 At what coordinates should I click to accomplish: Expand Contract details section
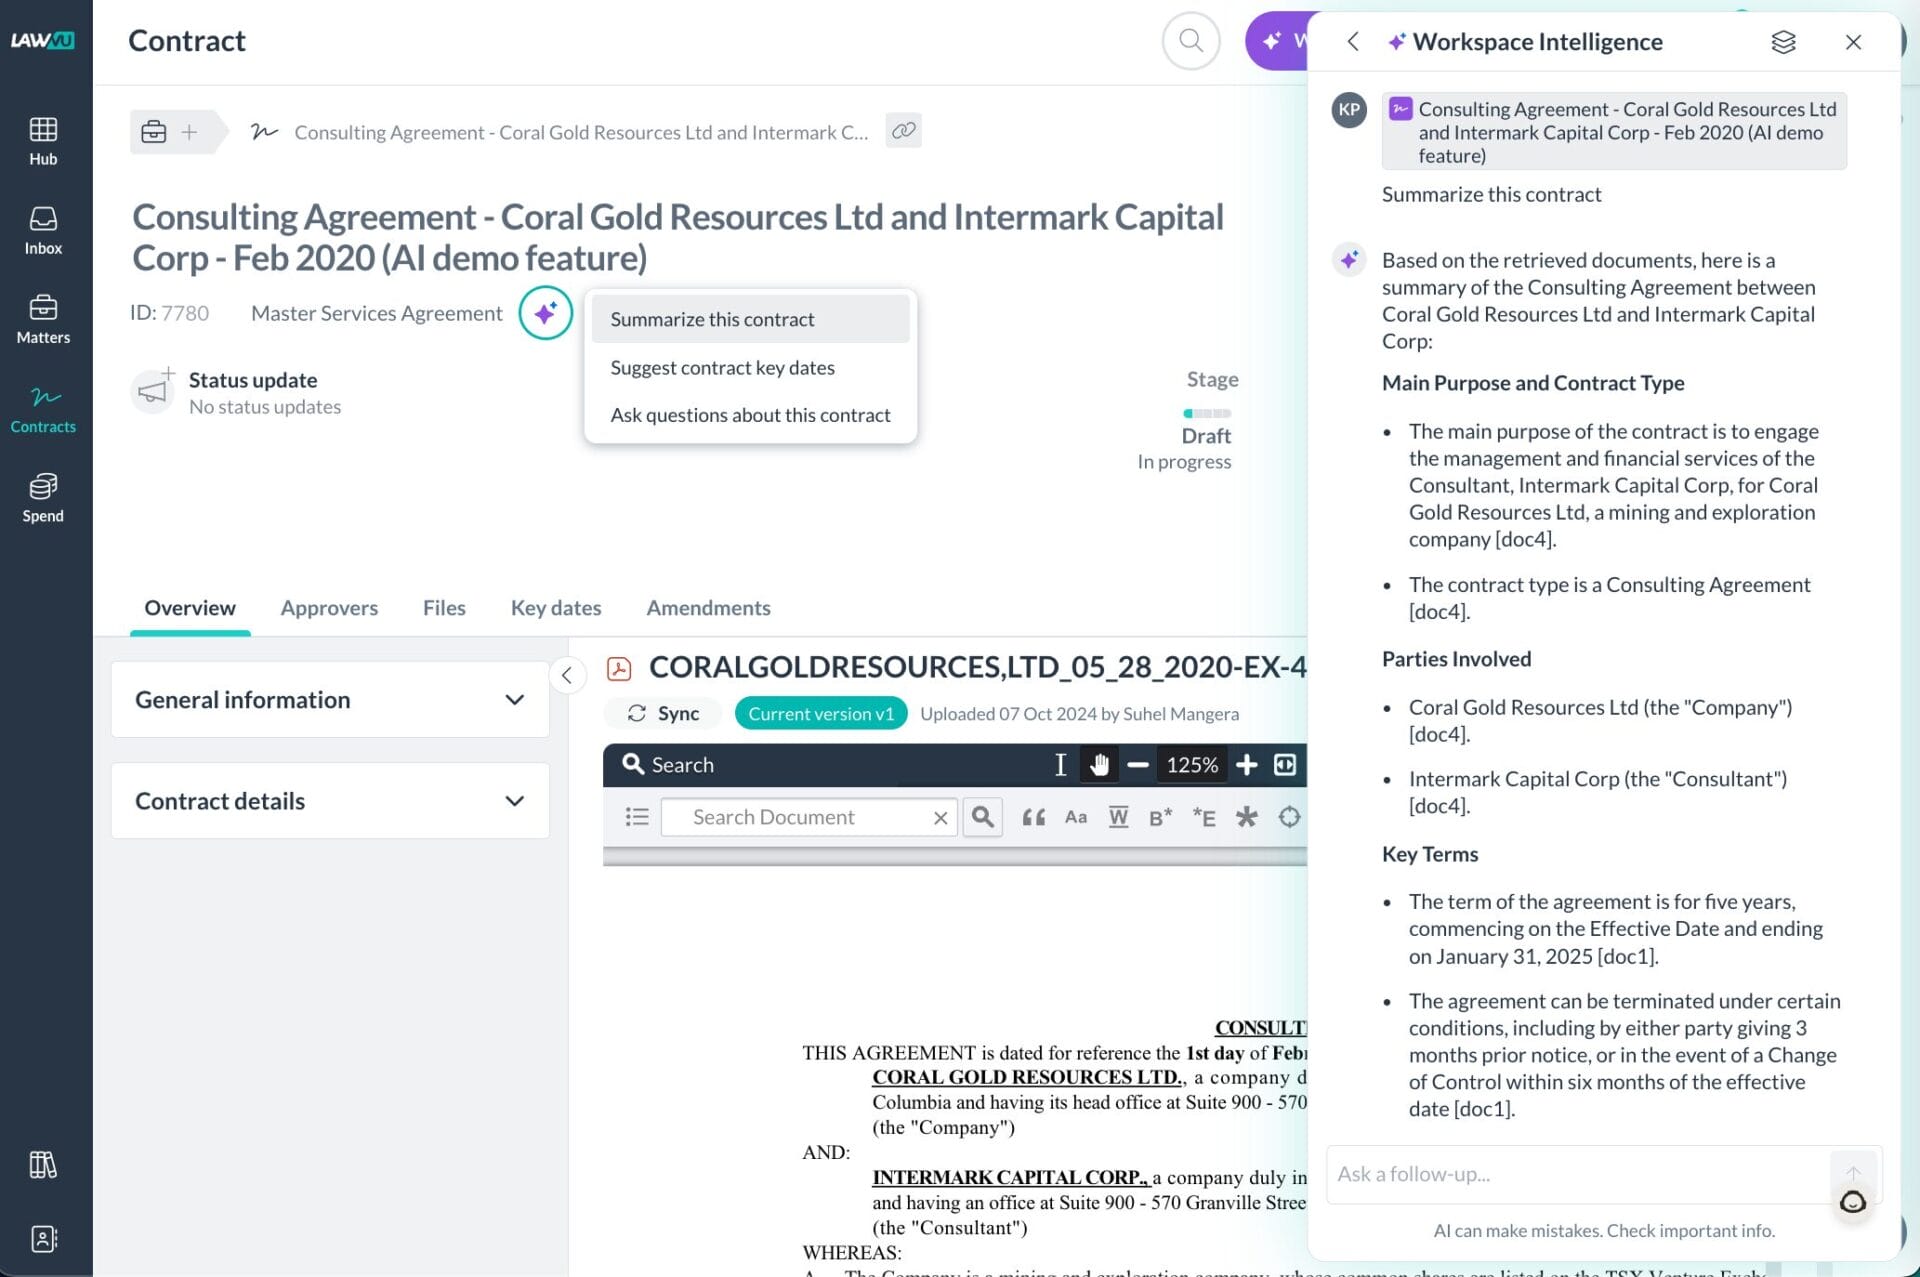pyautogui.click(x=330, y=801)
